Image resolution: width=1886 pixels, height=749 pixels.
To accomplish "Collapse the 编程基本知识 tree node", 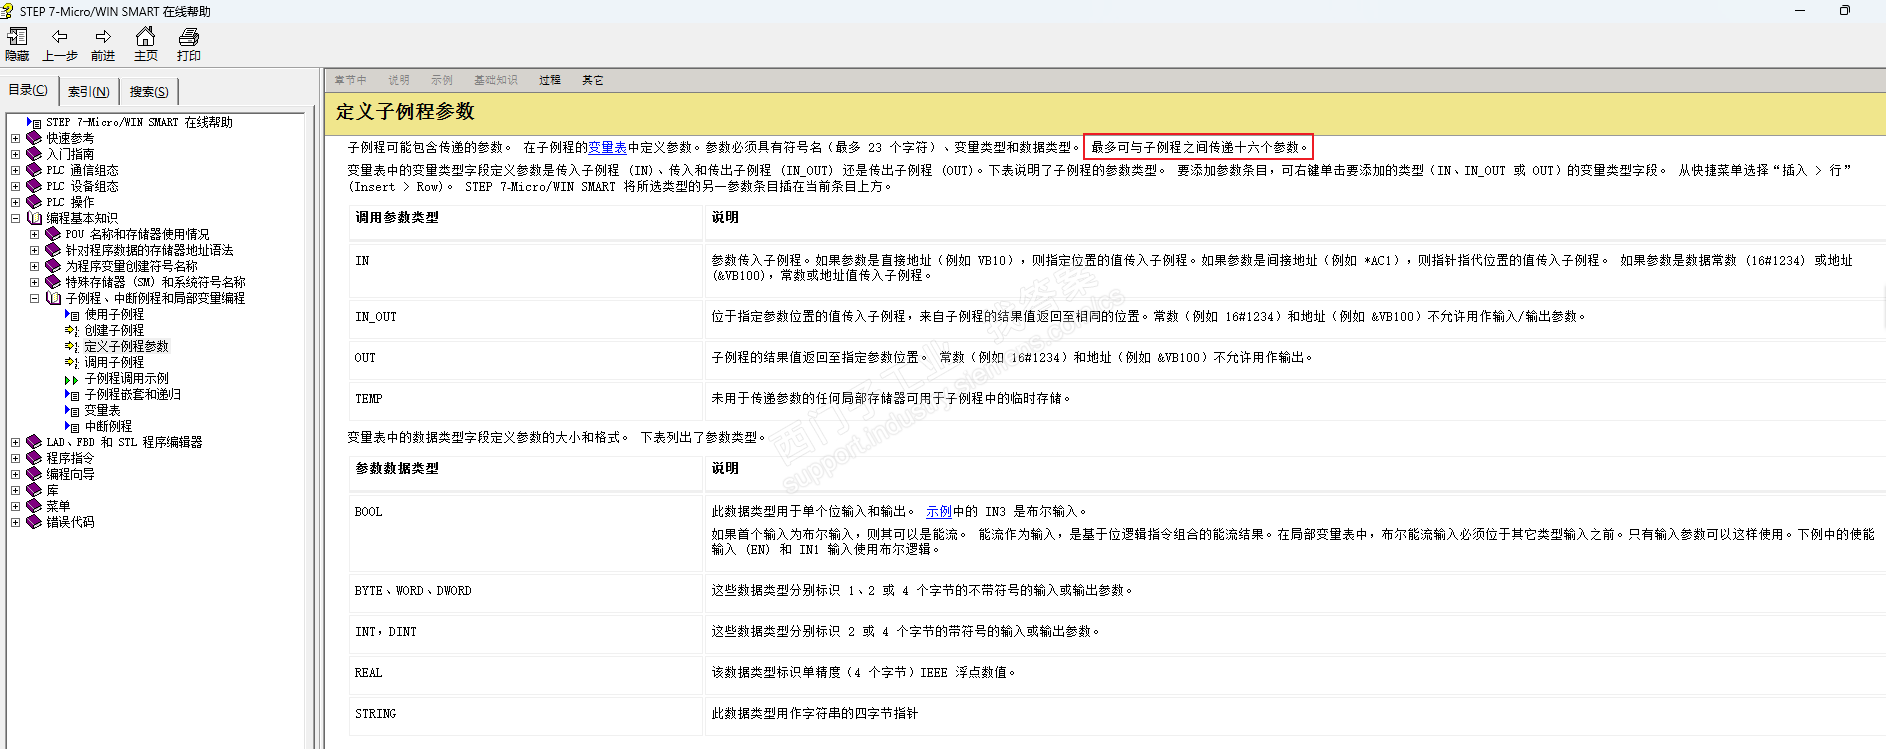I will point(15,218).
